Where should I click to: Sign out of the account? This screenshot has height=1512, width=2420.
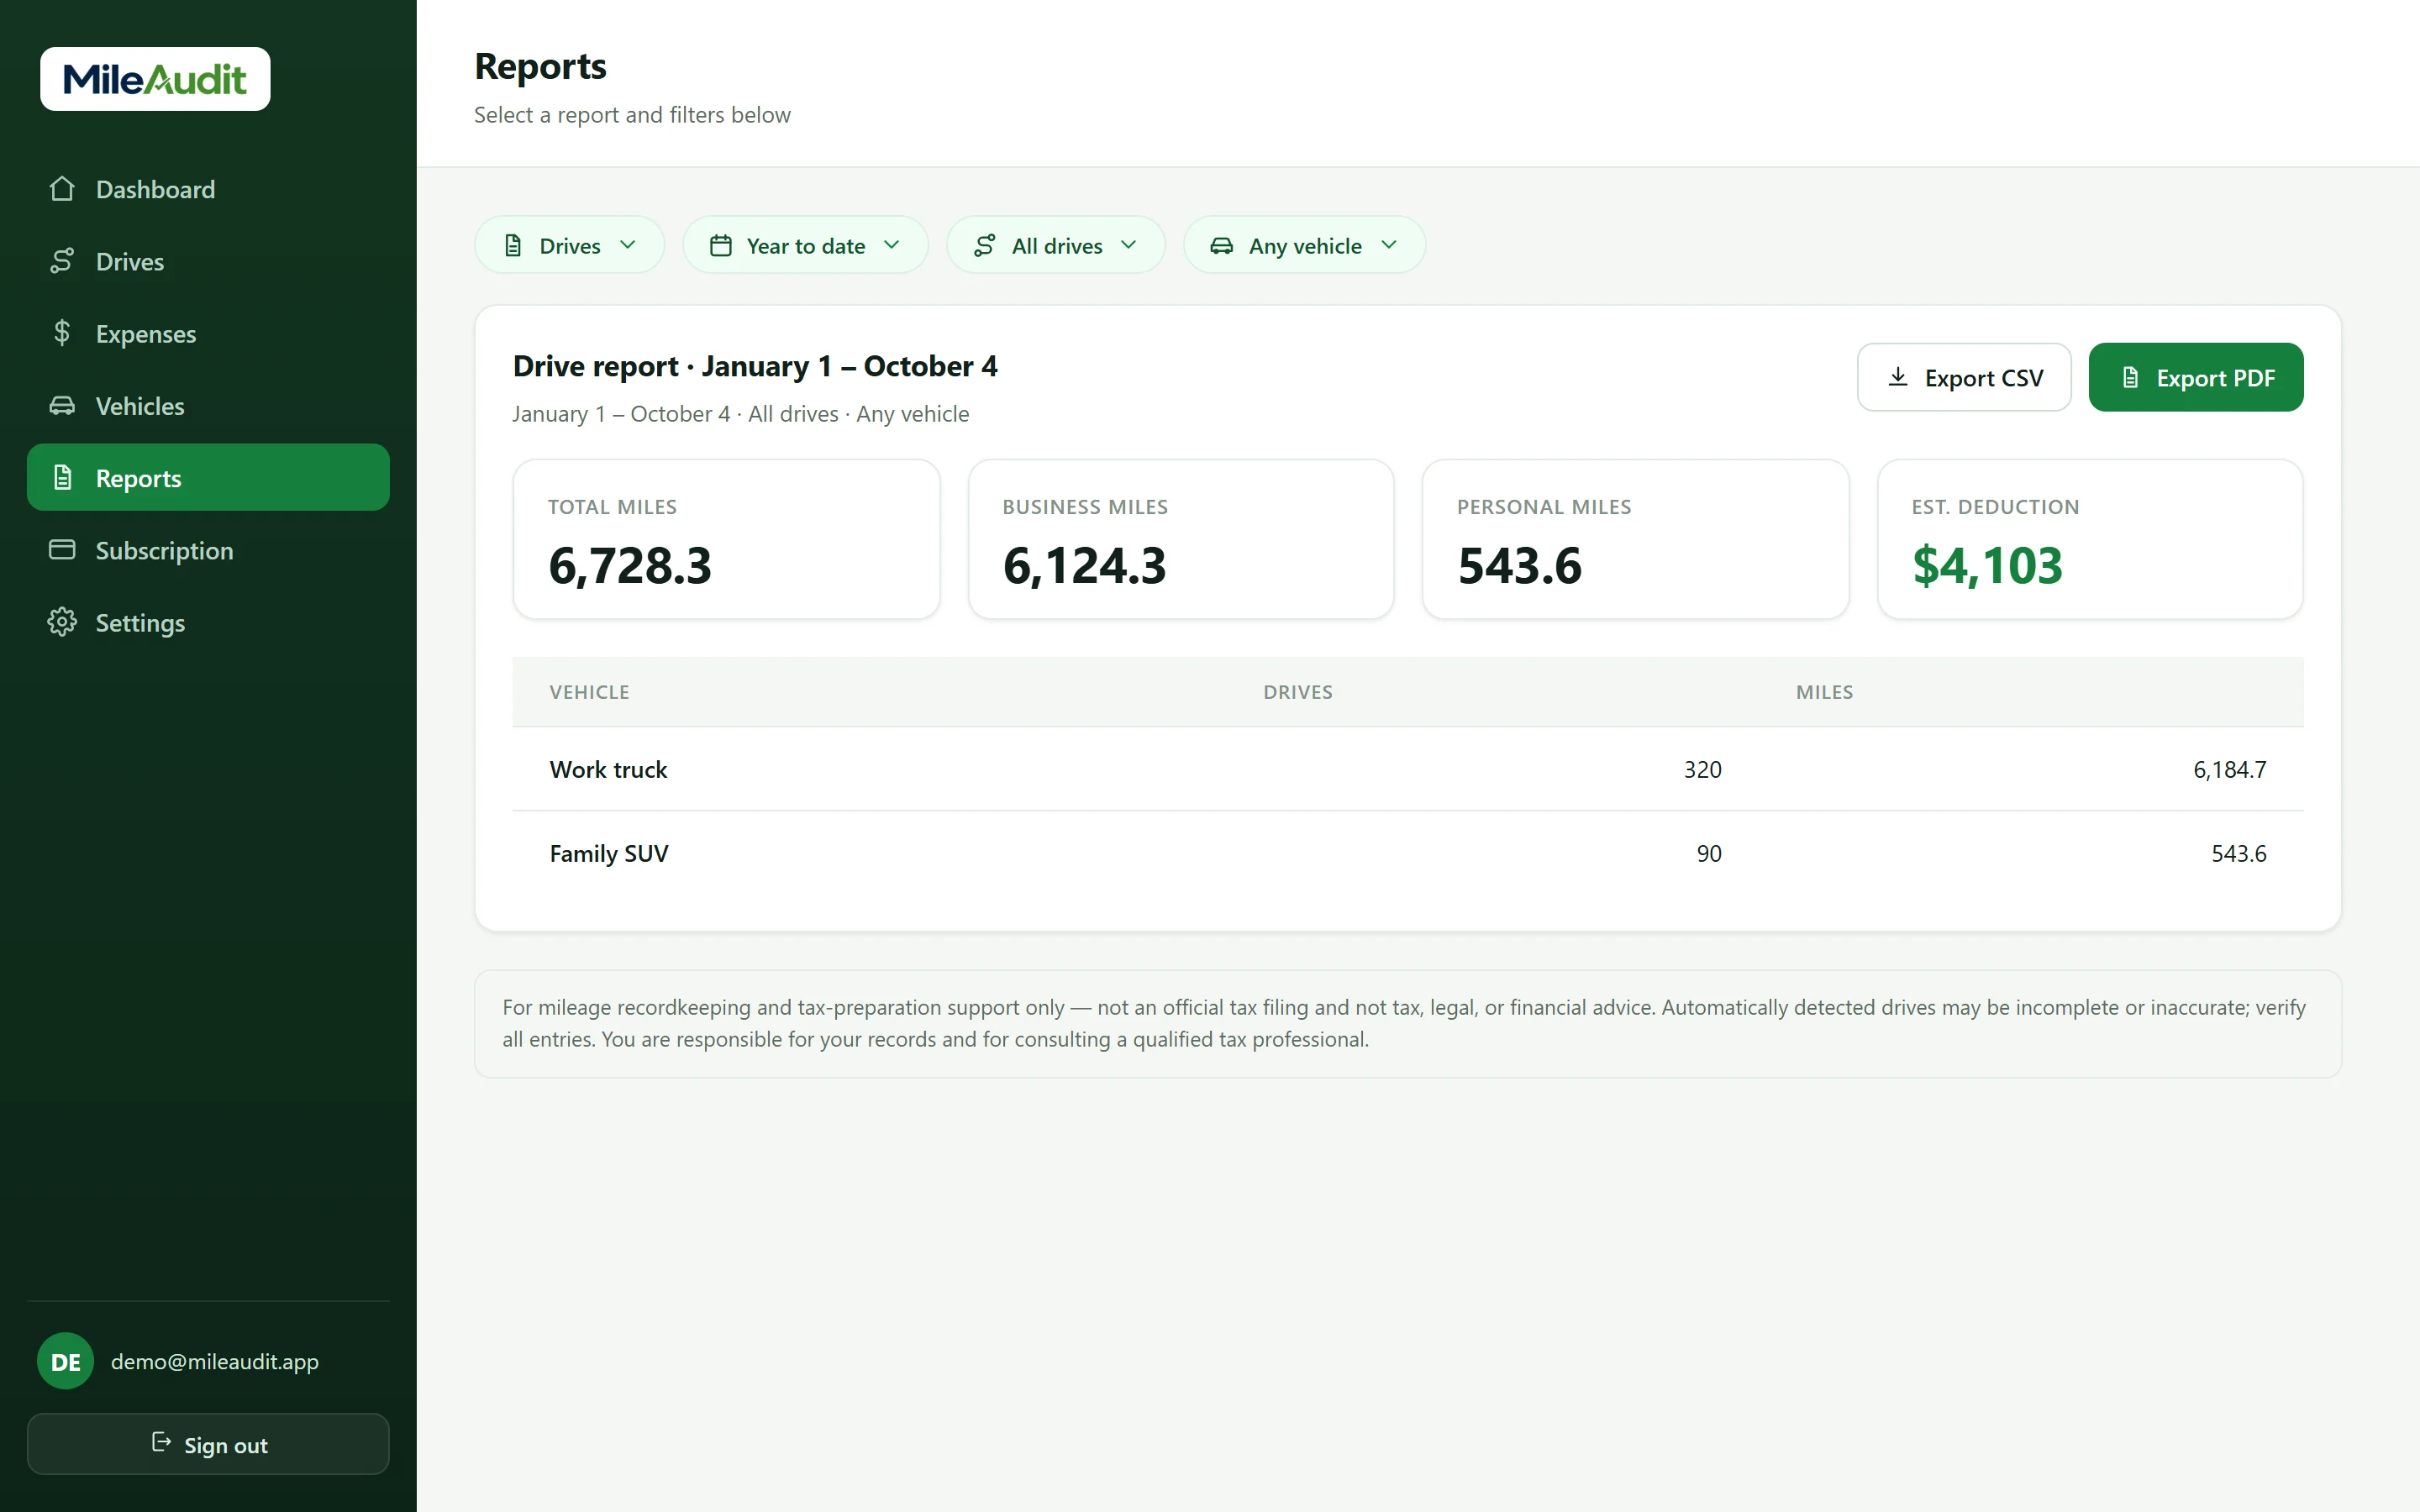coord(208,1444)
